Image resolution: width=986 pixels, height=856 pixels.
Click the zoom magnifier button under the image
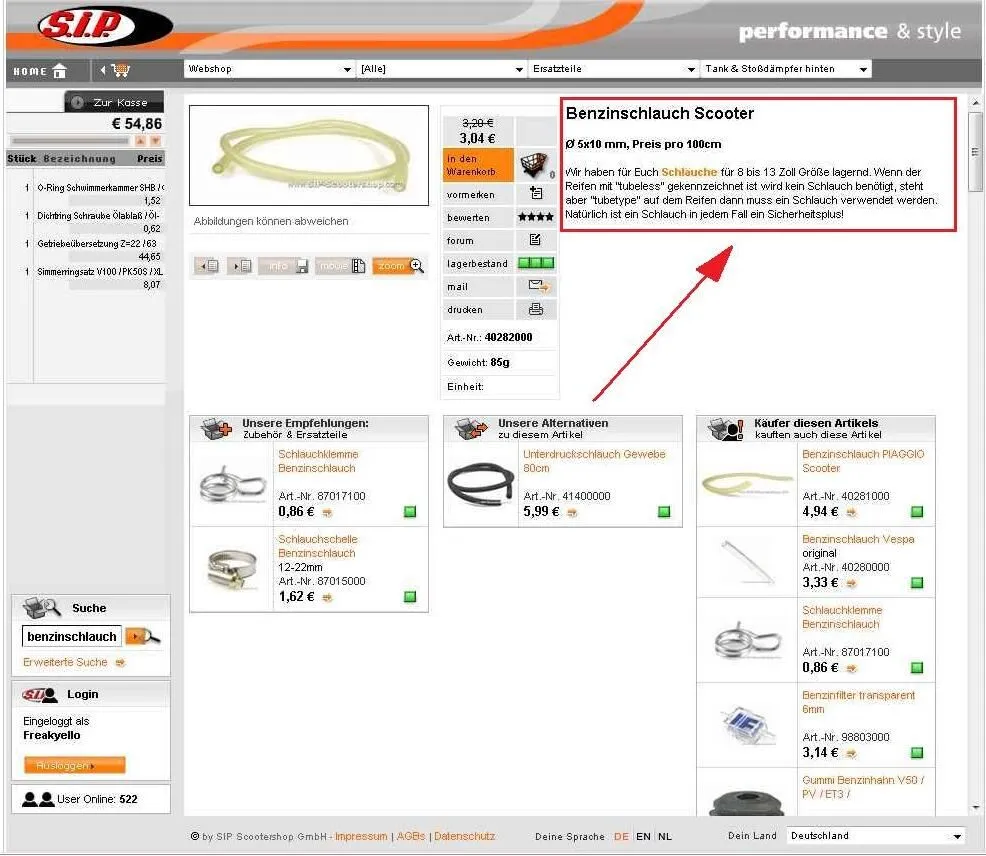[x=399, y=266]
